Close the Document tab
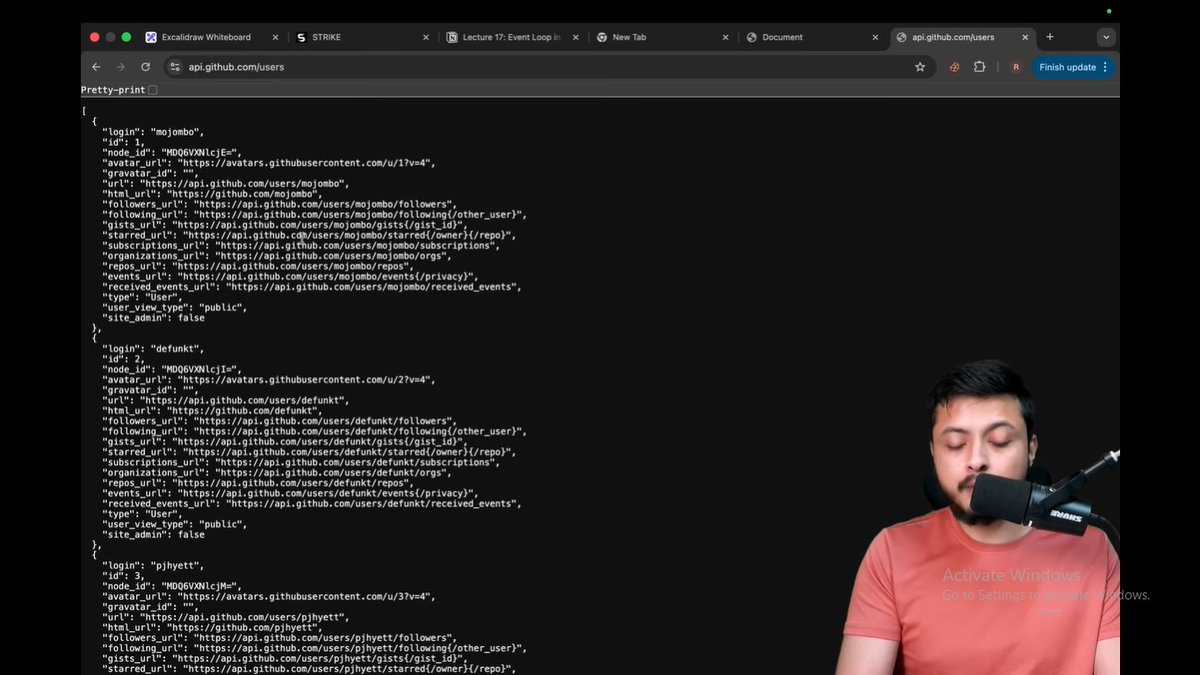The height and width of the screenshot is (675, 1200). tap(875, 37)
